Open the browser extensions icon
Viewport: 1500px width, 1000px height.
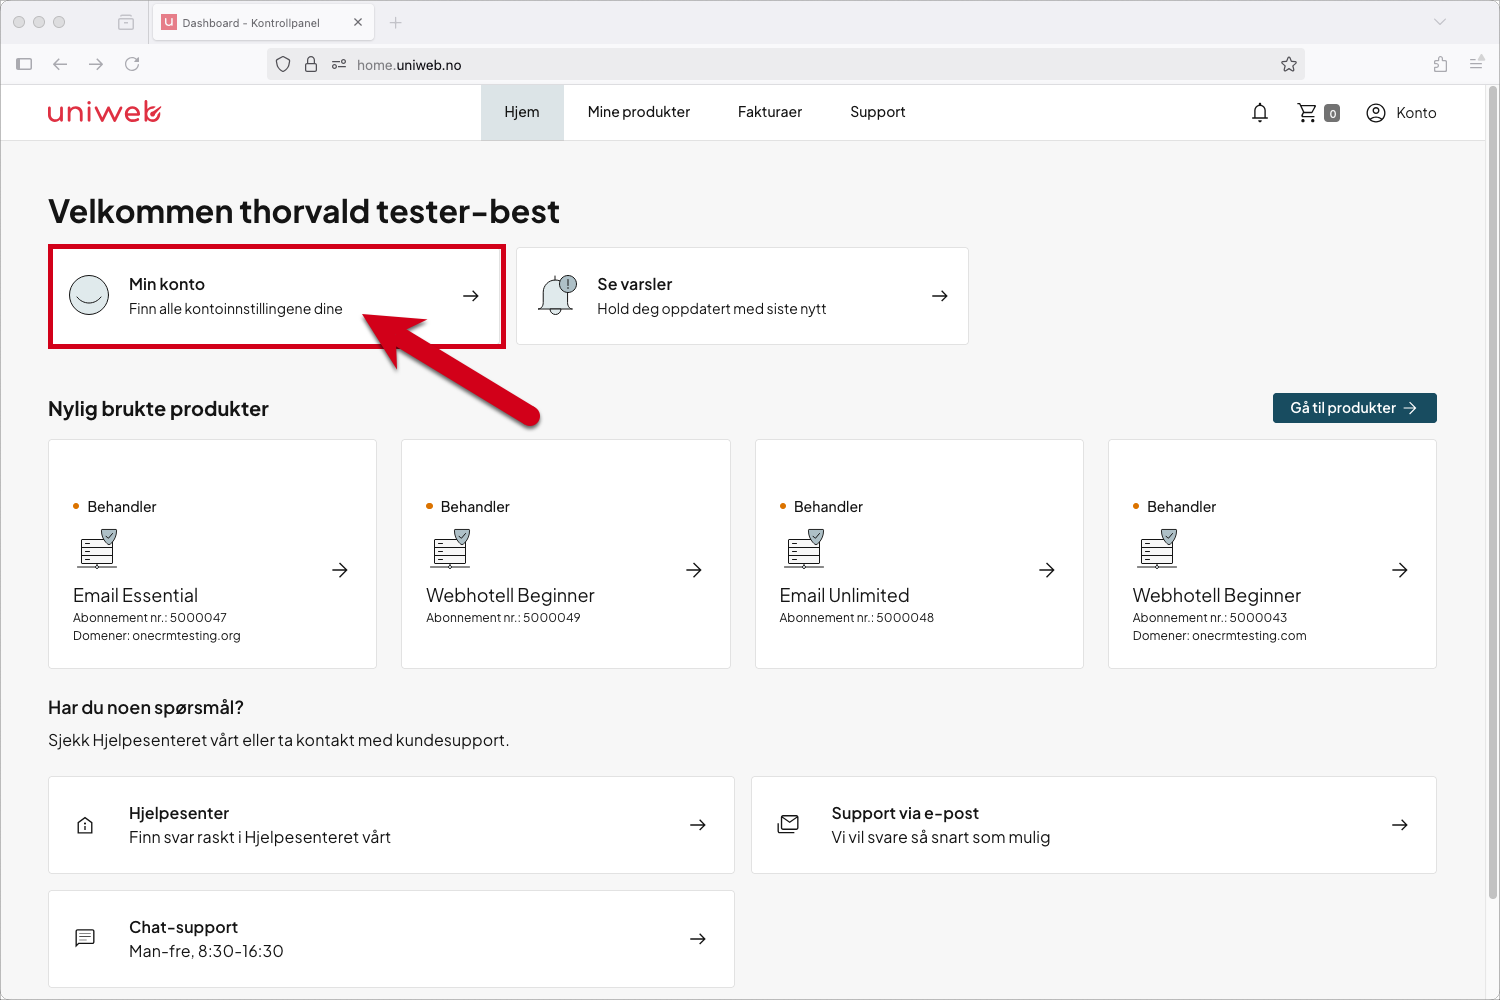(x=1440, y=64)
